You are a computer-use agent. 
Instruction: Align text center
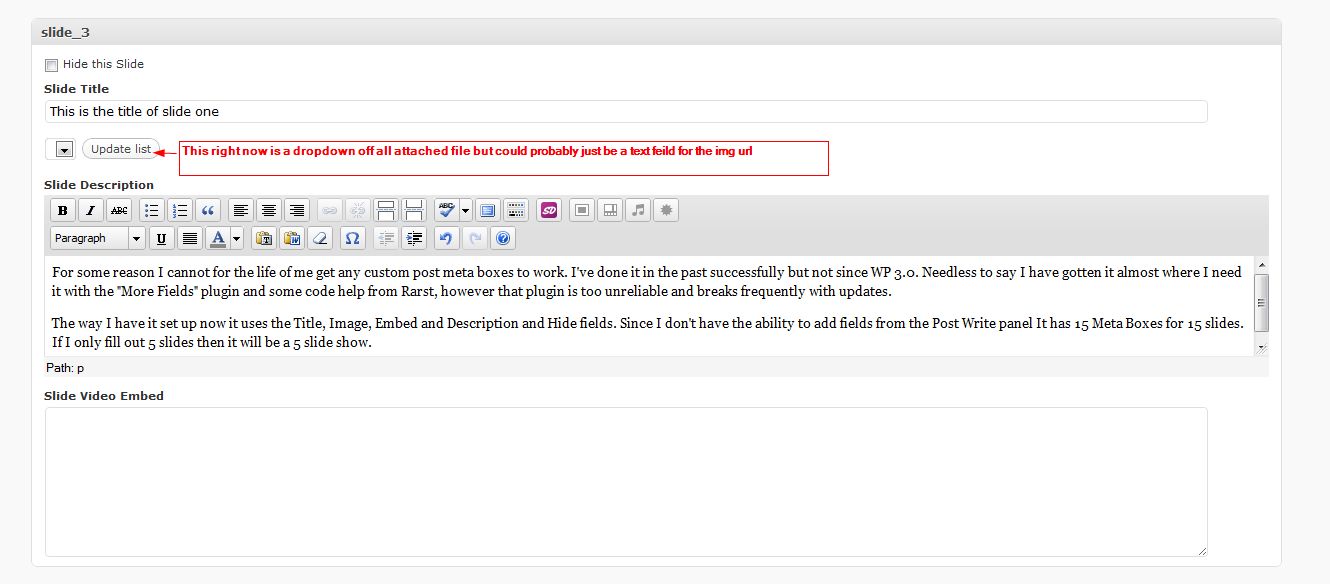click(x=268, y=210)
